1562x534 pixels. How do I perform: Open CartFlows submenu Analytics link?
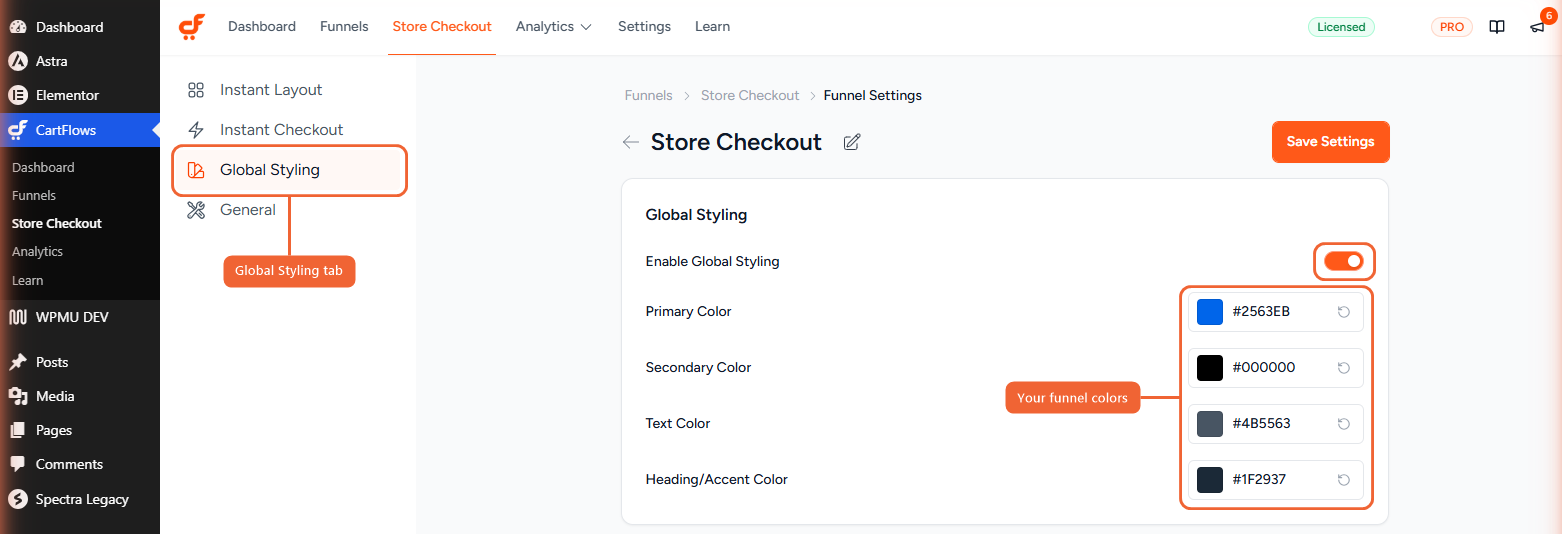37,252
